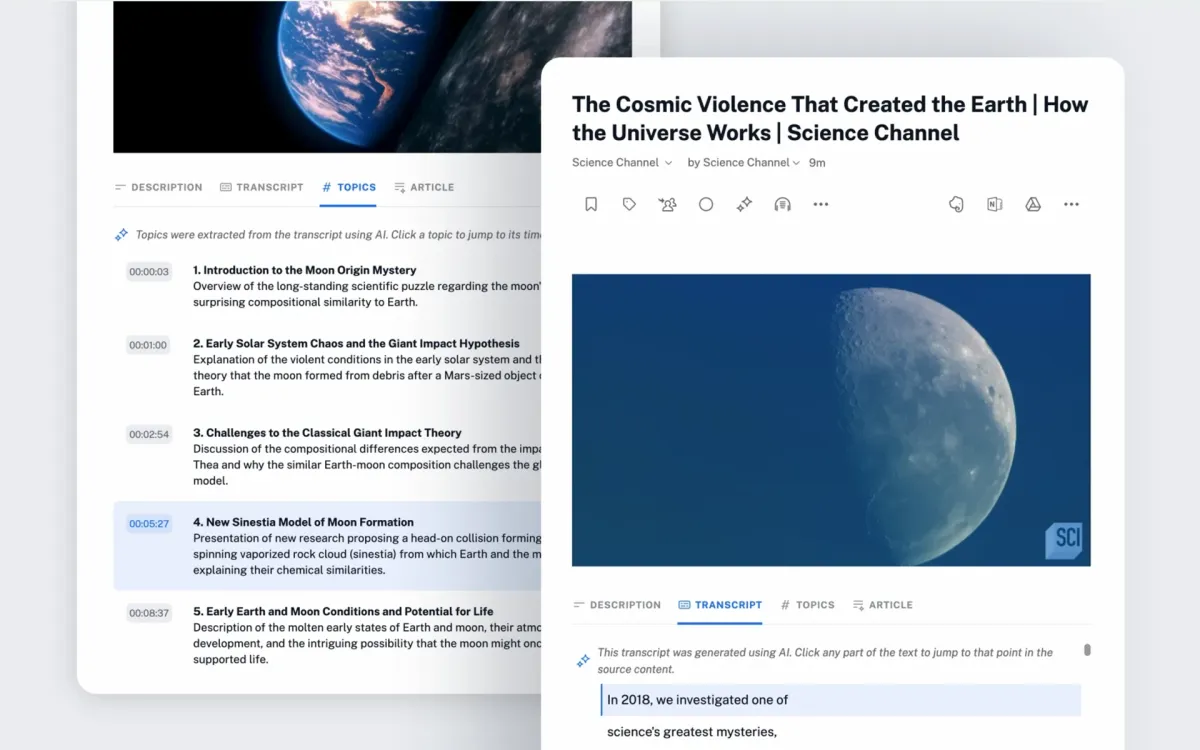Screen dimensions: 1200x750
Task: Open Description tab in the back panel
Action: click(158, 187)
